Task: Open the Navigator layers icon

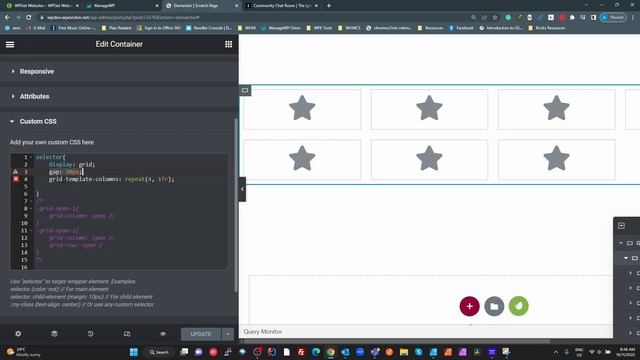Action: 54,334
